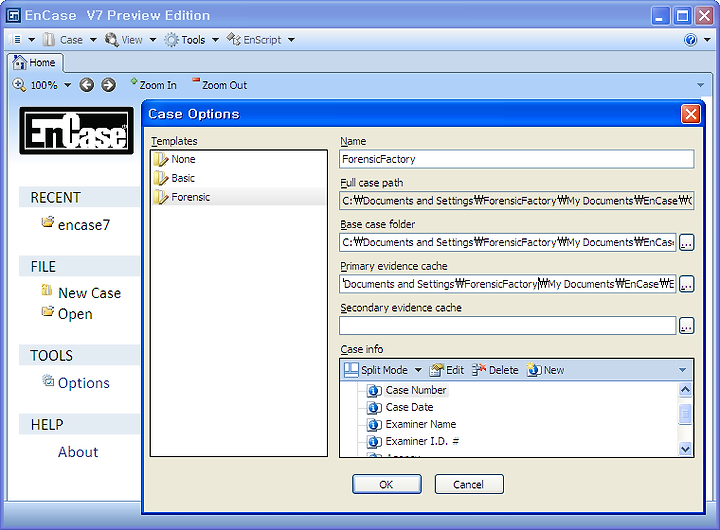Click the Name input field
Image resolution: width=720 pixels, height=530 pixels.
[517, 159]
